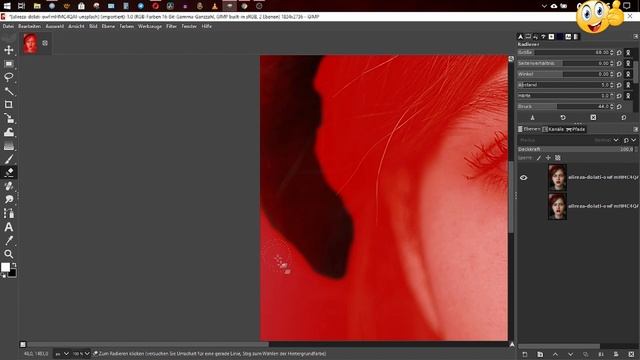The height and width of the screenshot is (360, 640).
Task: Create a new layer group
Action: (540, 354)
